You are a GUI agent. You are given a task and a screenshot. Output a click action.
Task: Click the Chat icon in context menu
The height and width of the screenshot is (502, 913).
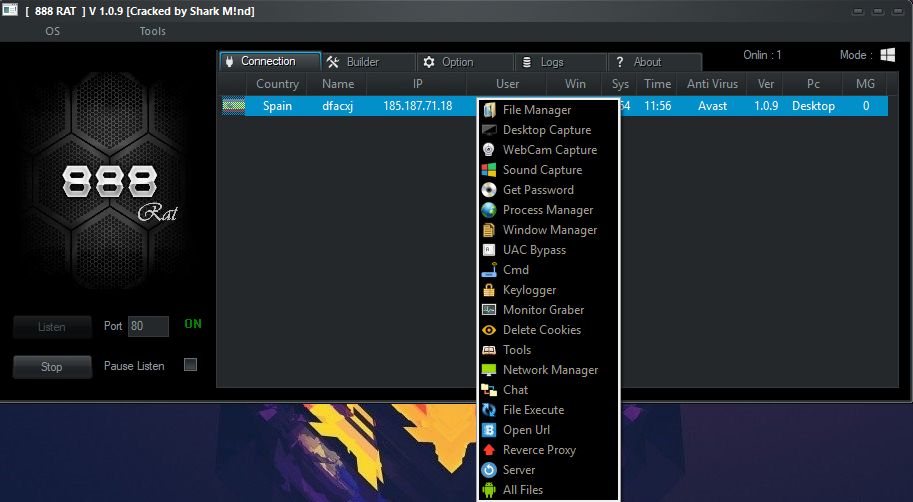coord(489,390)
